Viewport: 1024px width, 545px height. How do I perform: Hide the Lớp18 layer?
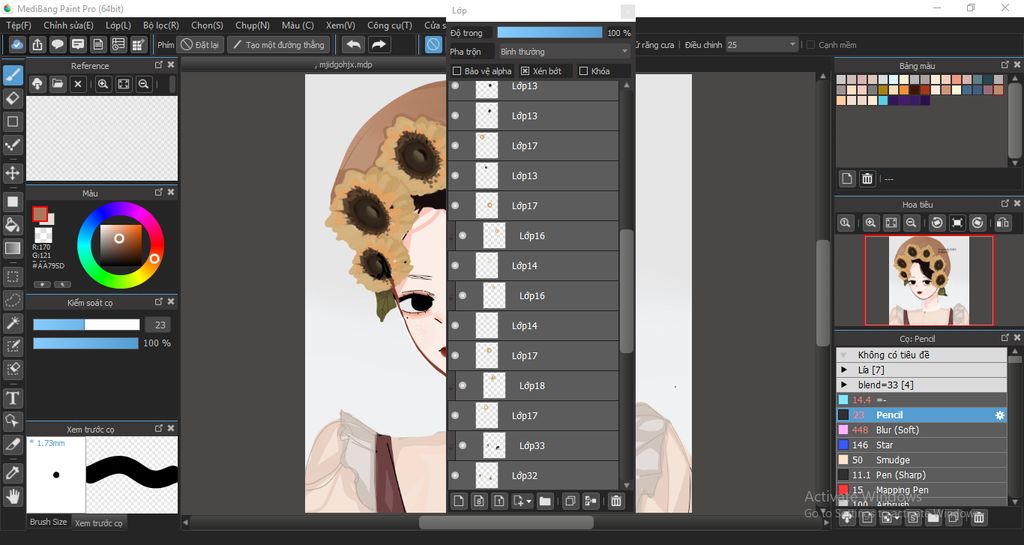click(x=462, y=386)
